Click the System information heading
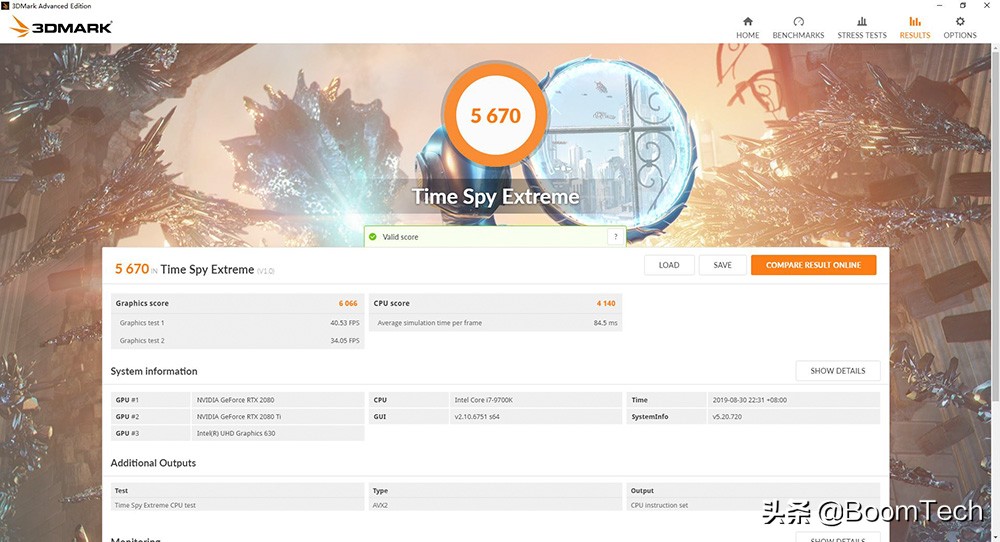 pos(154,371)
